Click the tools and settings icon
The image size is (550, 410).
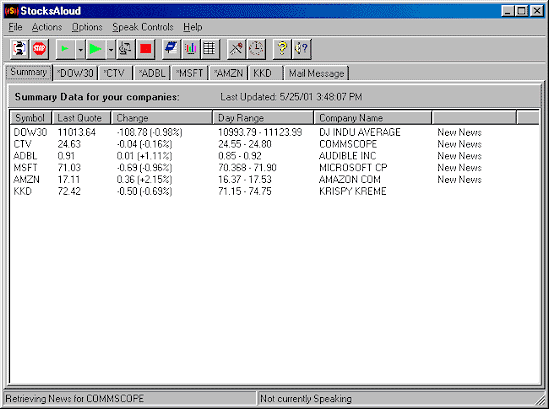click(236, 49)
